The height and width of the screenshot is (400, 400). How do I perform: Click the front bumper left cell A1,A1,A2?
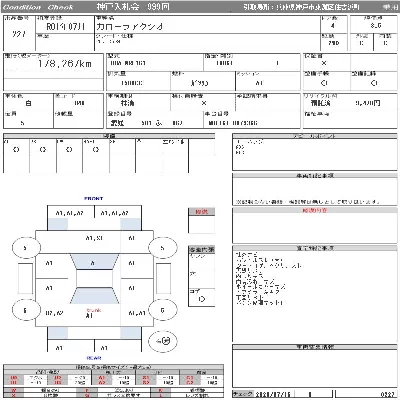(70, 213)
